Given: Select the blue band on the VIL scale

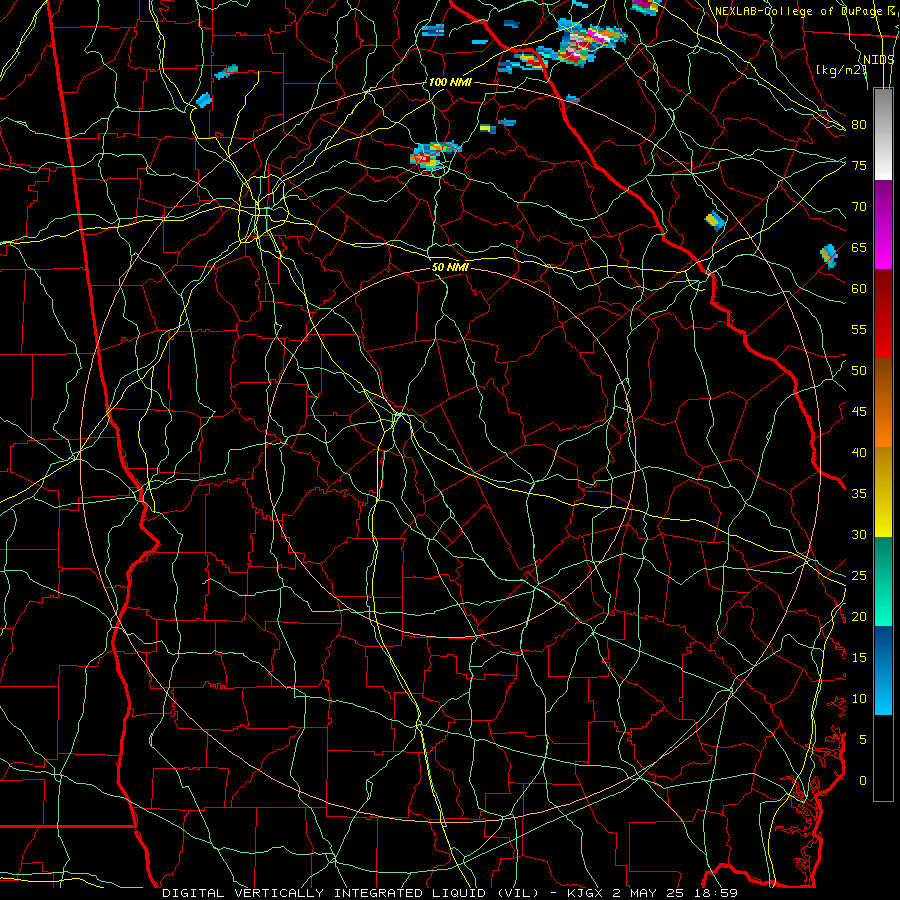Looking at the screenshot, I should 883,670.
